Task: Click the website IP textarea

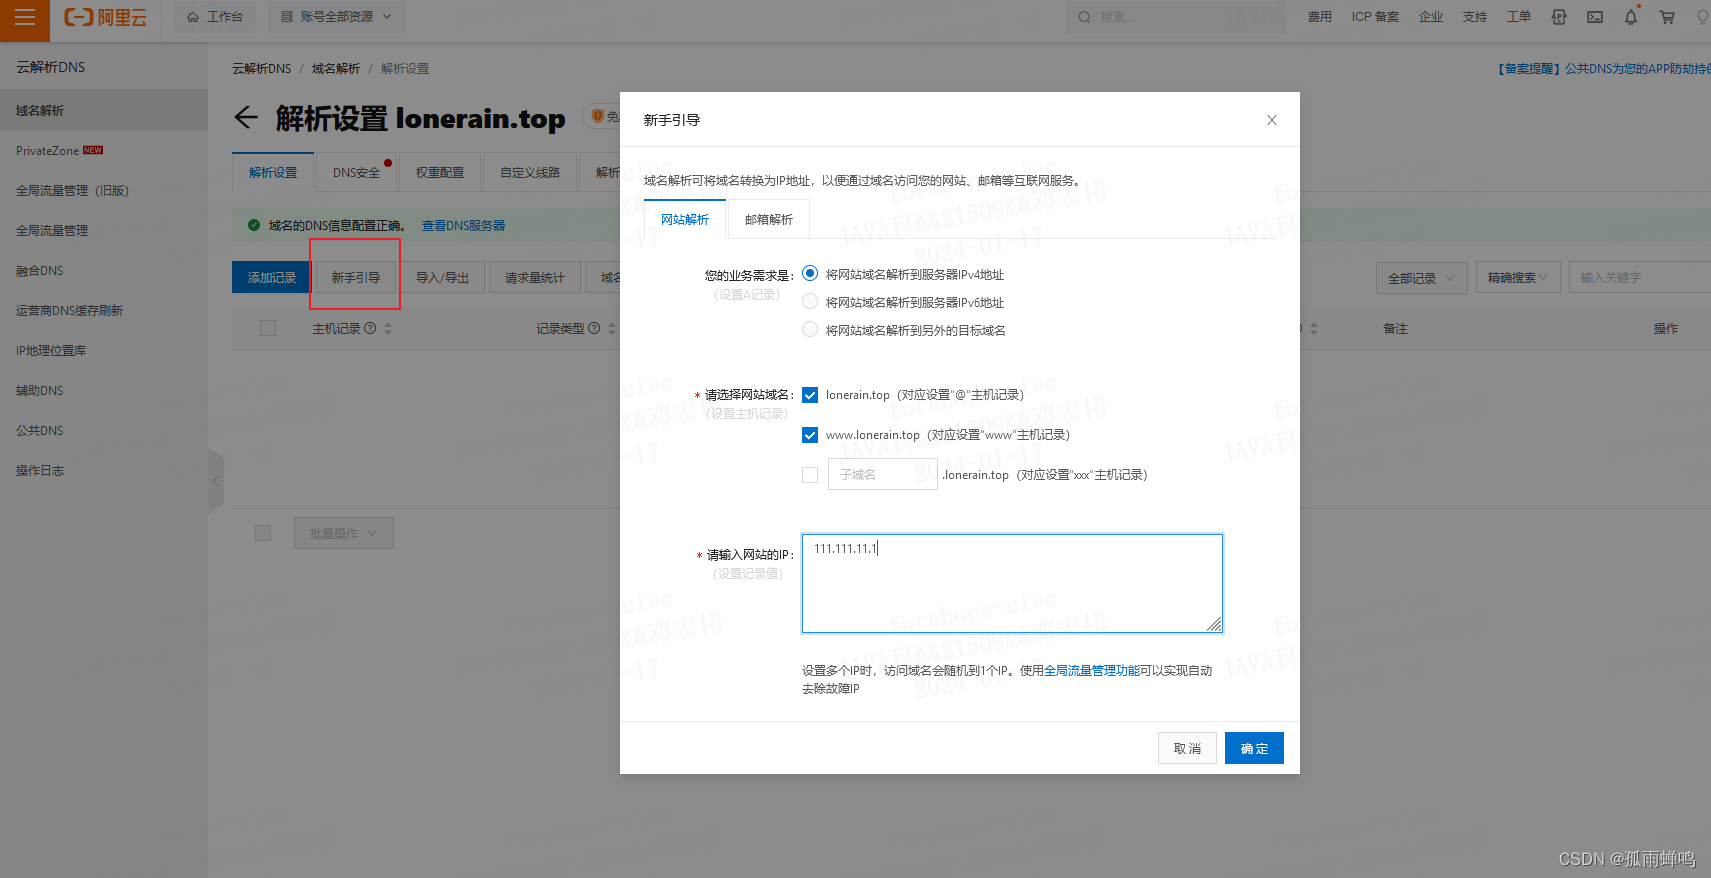Action: tap(1012, 583)
